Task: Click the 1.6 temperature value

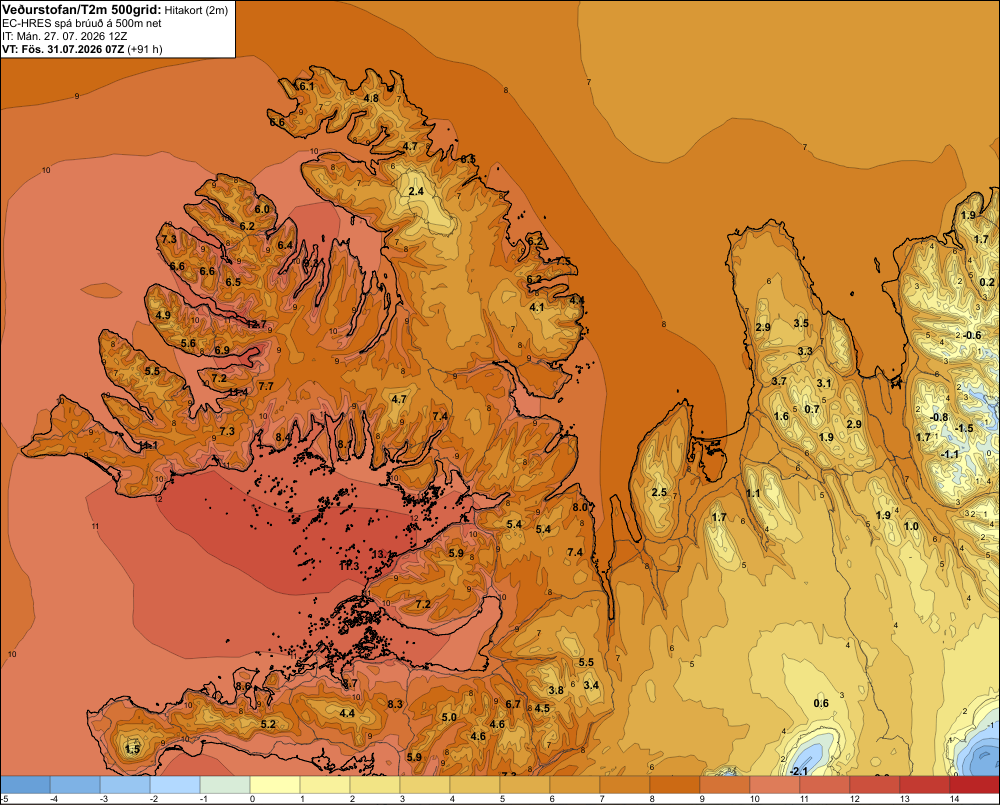Action: (x=781, y=417)
